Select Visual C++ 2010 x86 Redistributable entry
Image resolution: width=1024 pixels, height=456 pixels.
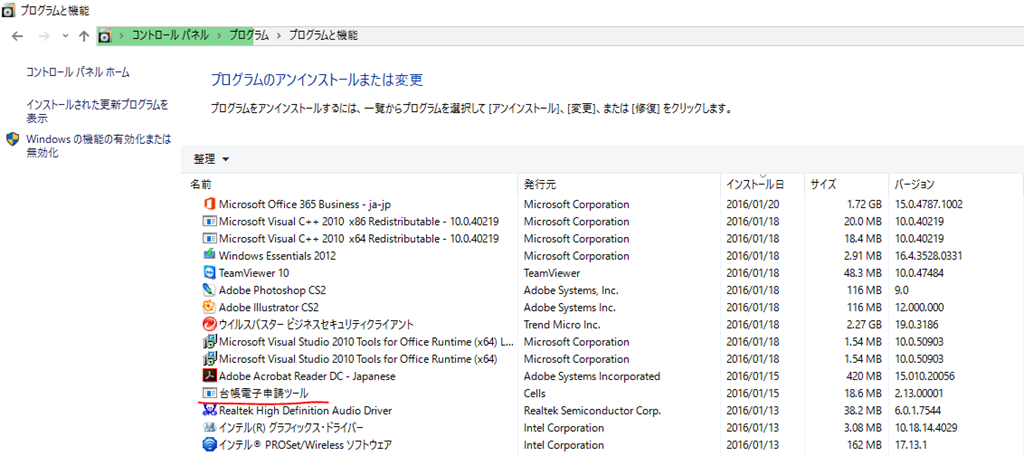[359, 221]
